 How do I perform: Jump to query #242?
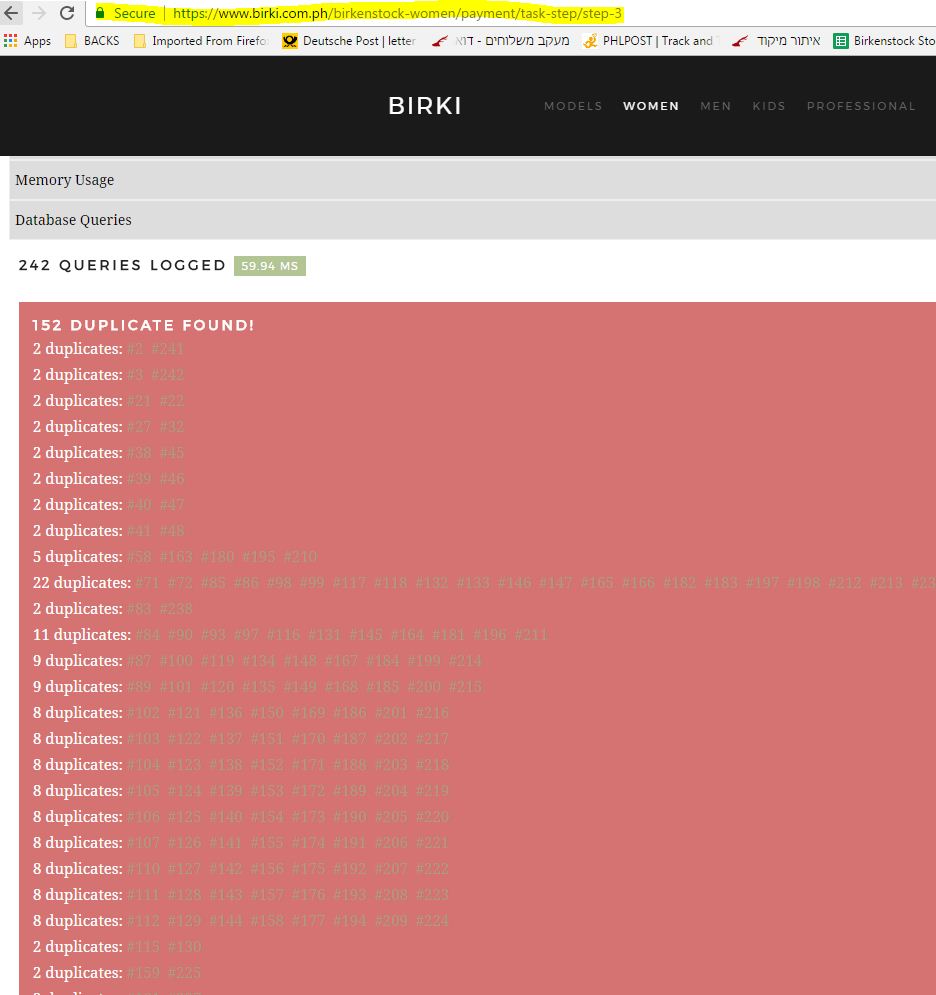point(168,375)
